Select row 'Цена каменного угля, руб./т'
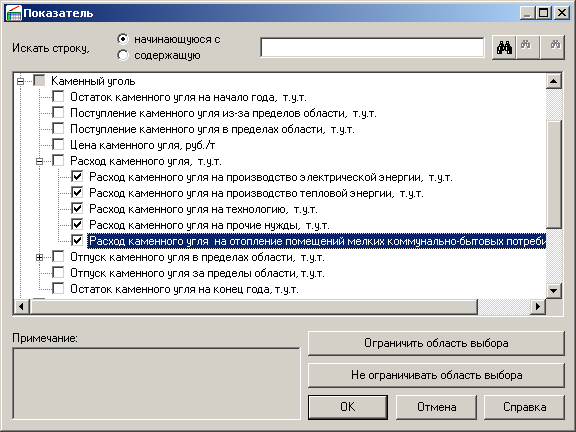Image resolution: width=576 pixels, height=432 pixels. click(x=142, y=145)
